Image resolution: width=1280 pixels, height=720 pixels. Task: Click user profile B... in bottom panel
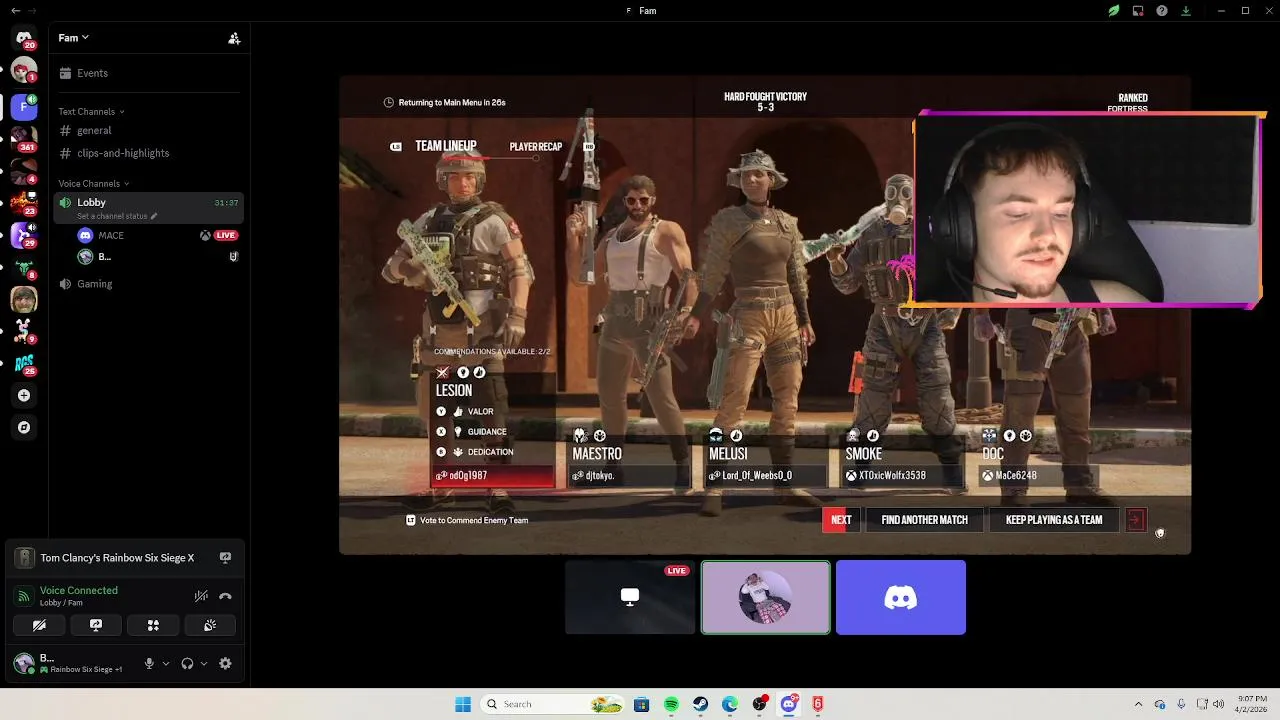(x=70, y=663)
